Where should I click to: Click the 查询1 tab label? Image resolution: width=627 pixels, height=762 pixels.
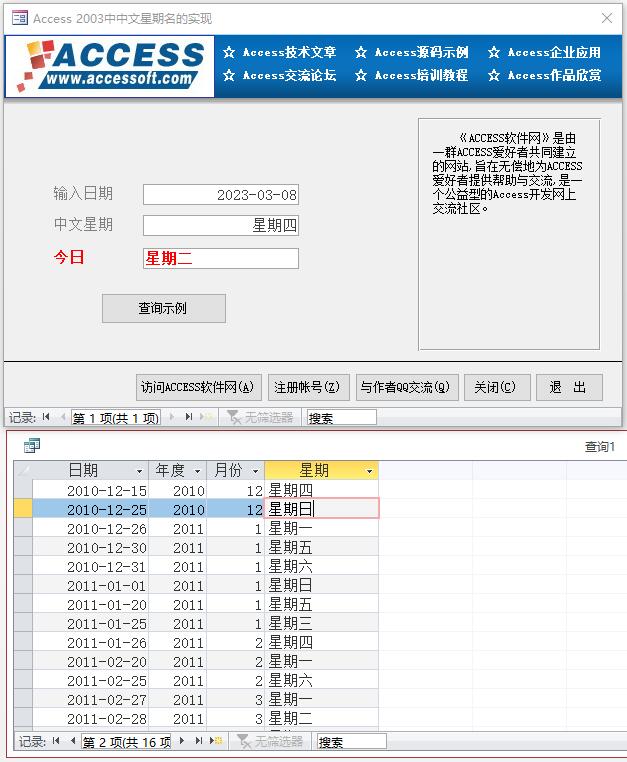click(599, 446)
